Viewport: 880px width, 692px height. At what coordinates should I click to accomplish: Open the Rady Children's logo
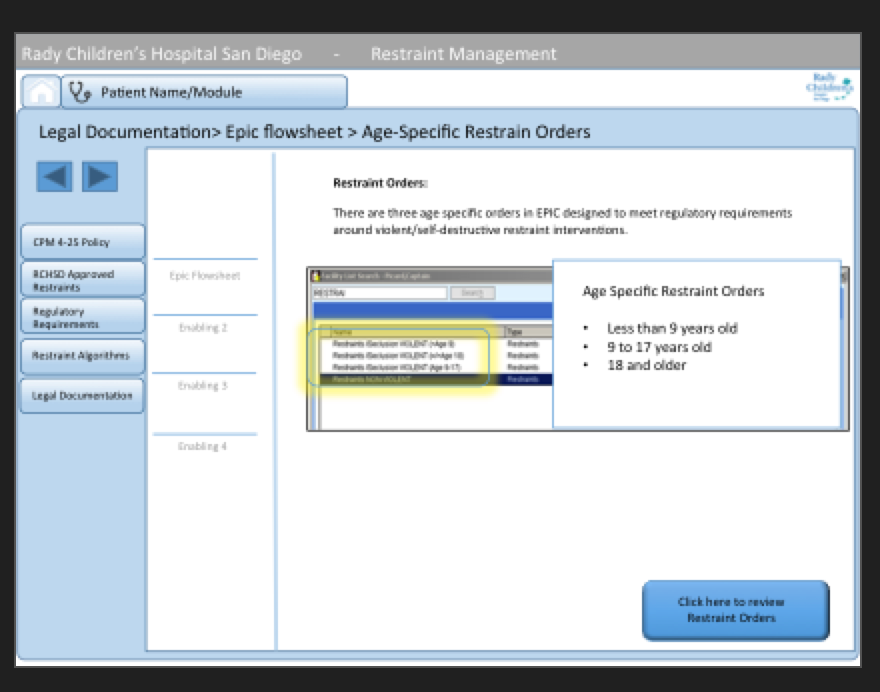click(829, 87)
